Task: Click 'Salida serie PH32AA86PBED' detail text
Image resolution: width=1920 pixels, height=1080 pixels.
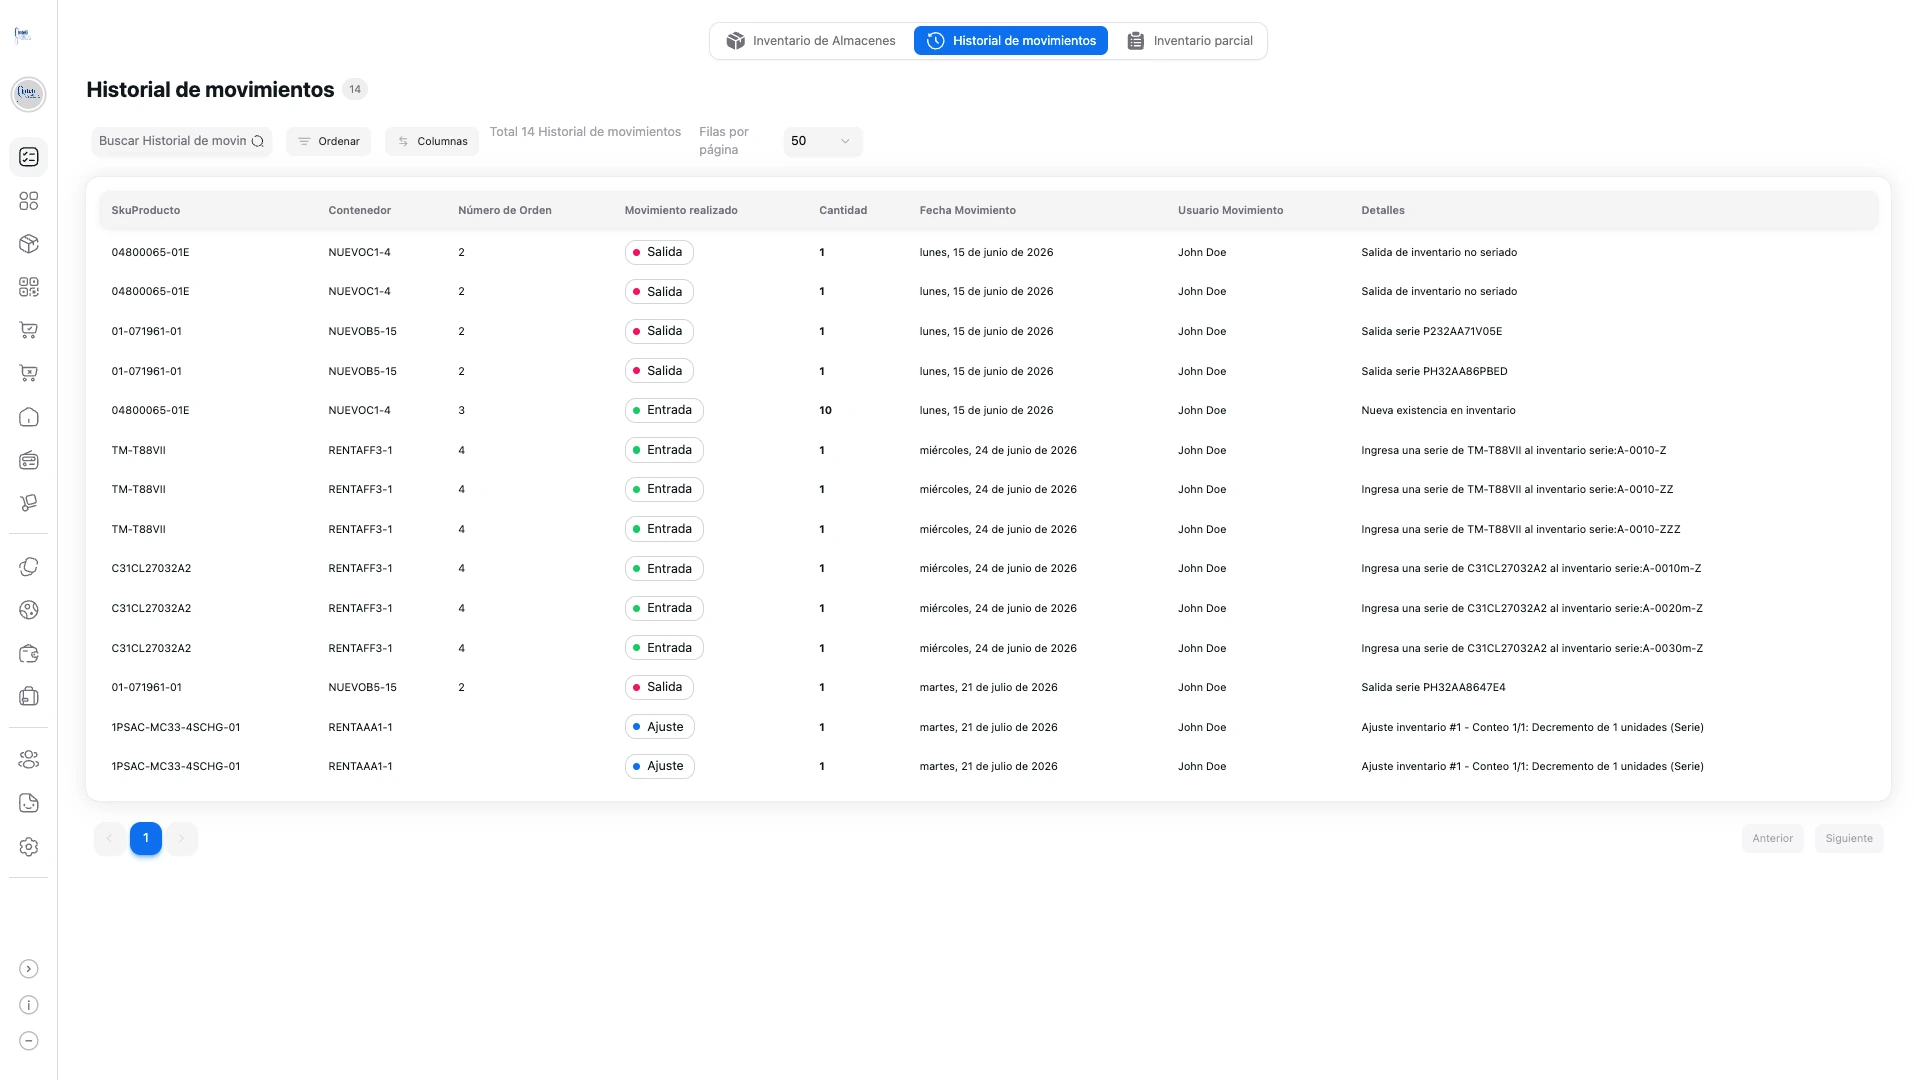Action: click(1434, 371)
